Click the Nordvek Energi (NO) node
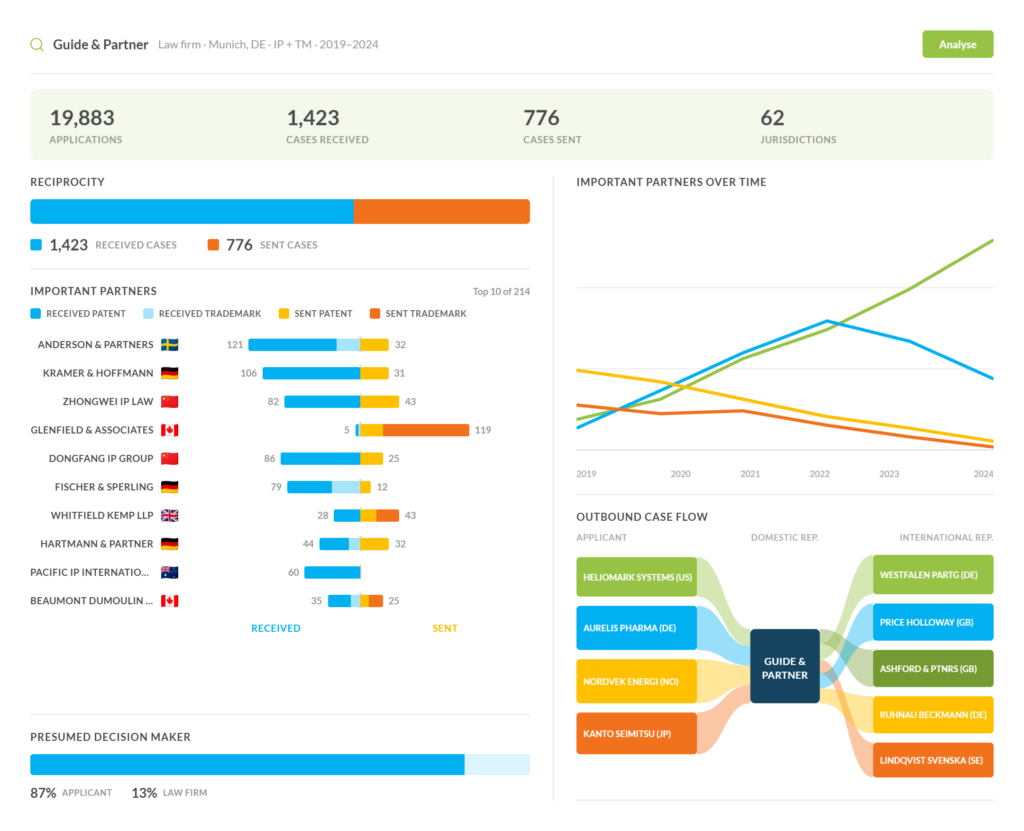 (x=637, y=681)
